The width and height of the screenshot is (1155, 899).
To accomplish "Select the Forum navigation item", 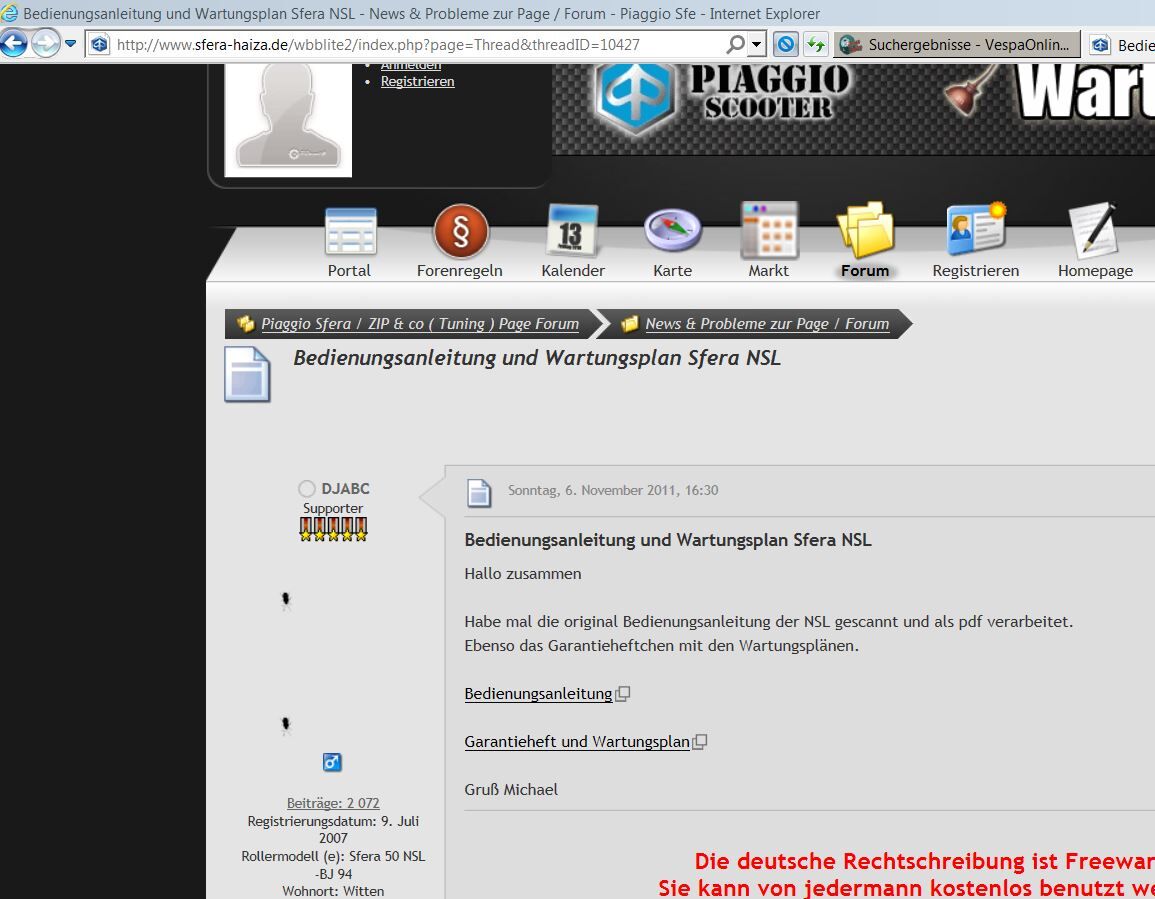I will 865,242.
